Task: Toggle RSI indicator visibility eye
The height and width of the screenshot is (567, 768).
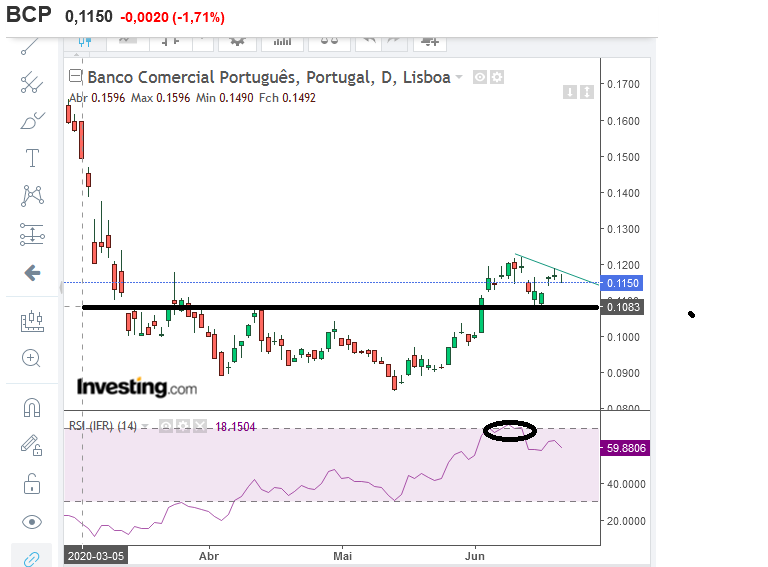Action: (x=166, y=426)
